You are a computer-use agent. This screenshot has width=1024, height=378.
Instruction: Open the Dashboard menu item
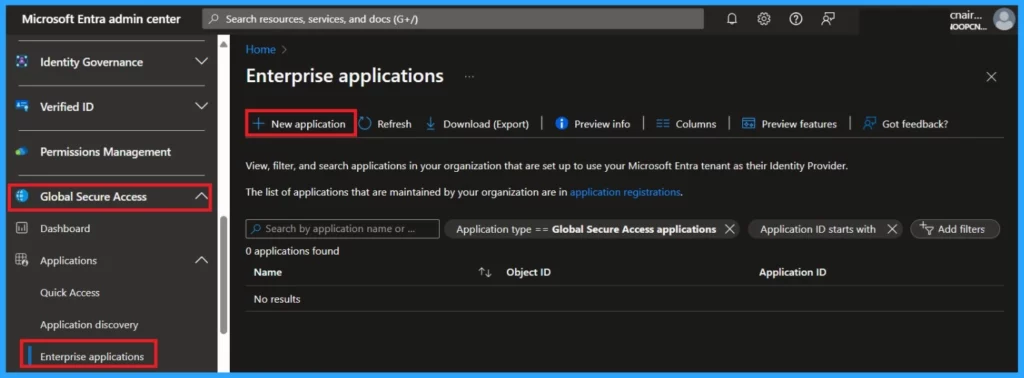(x=65, y=228)
